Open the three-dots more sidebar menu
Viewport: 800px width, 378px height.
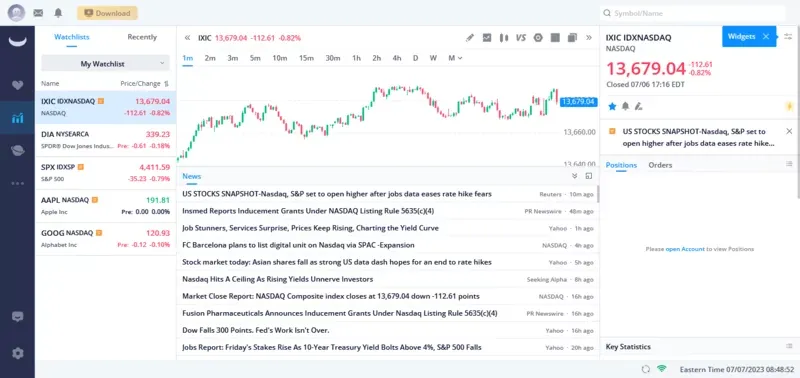[x=17, y=183]
